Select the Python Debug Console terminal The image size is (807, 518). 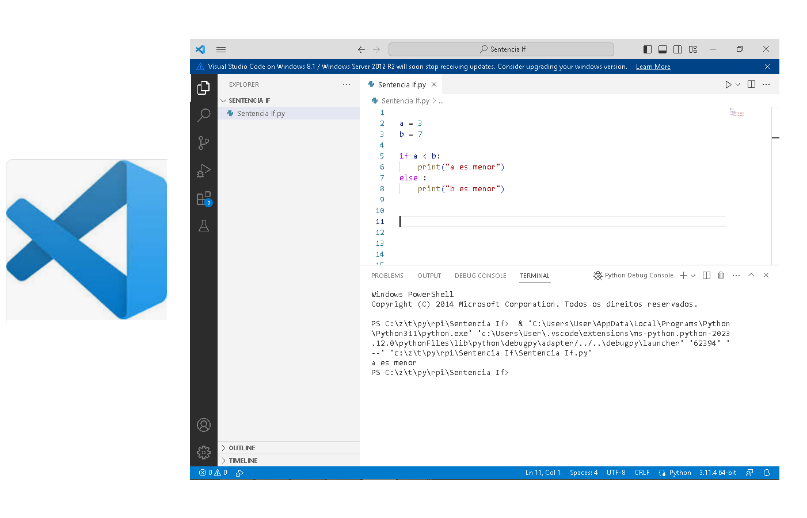tap(633, 275)
